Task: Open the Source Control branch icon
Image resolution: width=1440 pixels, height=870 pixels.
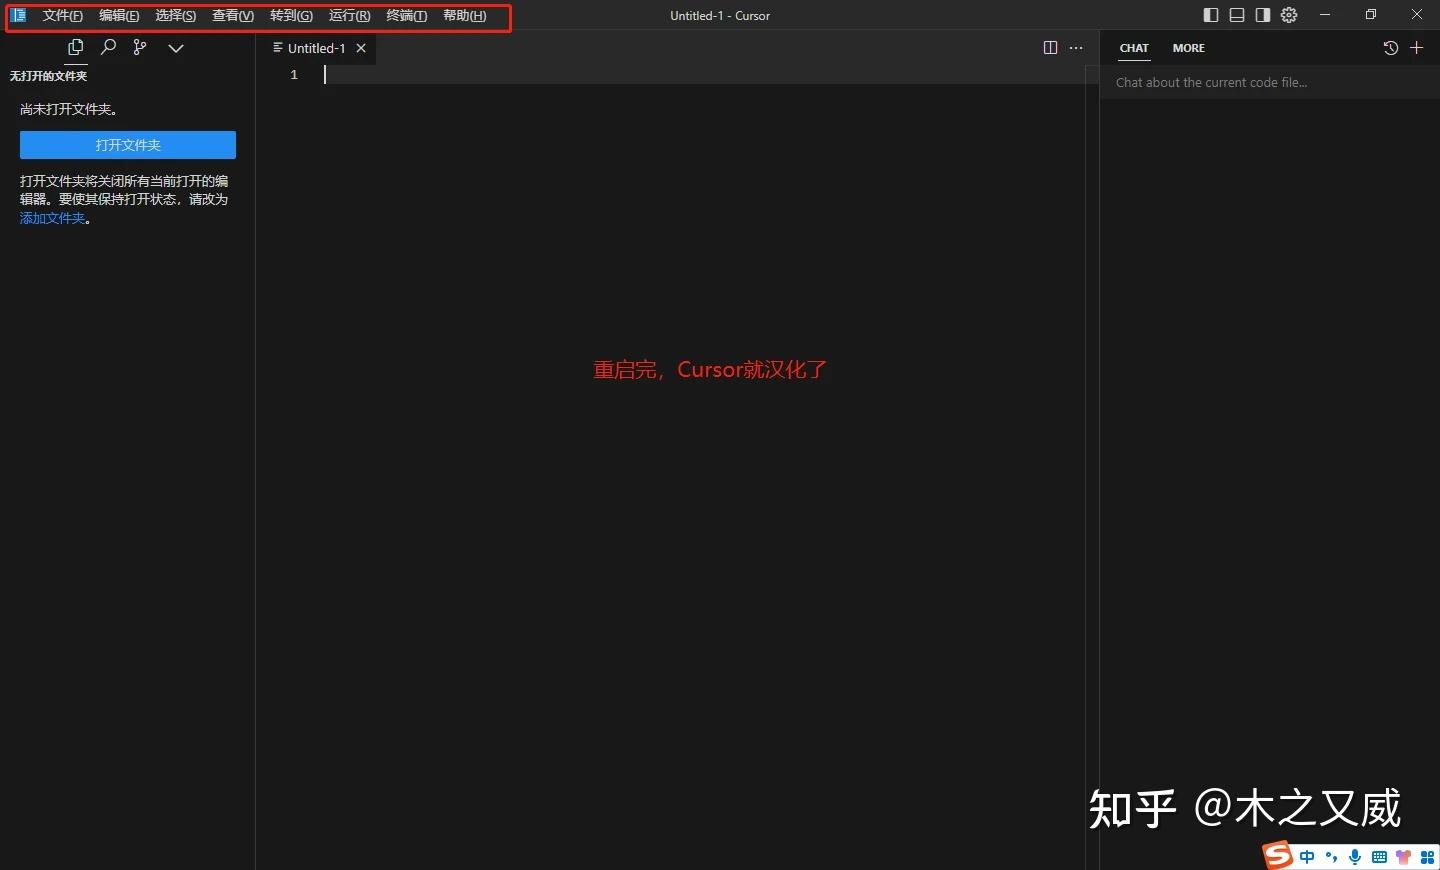Action: coord(140,47)
